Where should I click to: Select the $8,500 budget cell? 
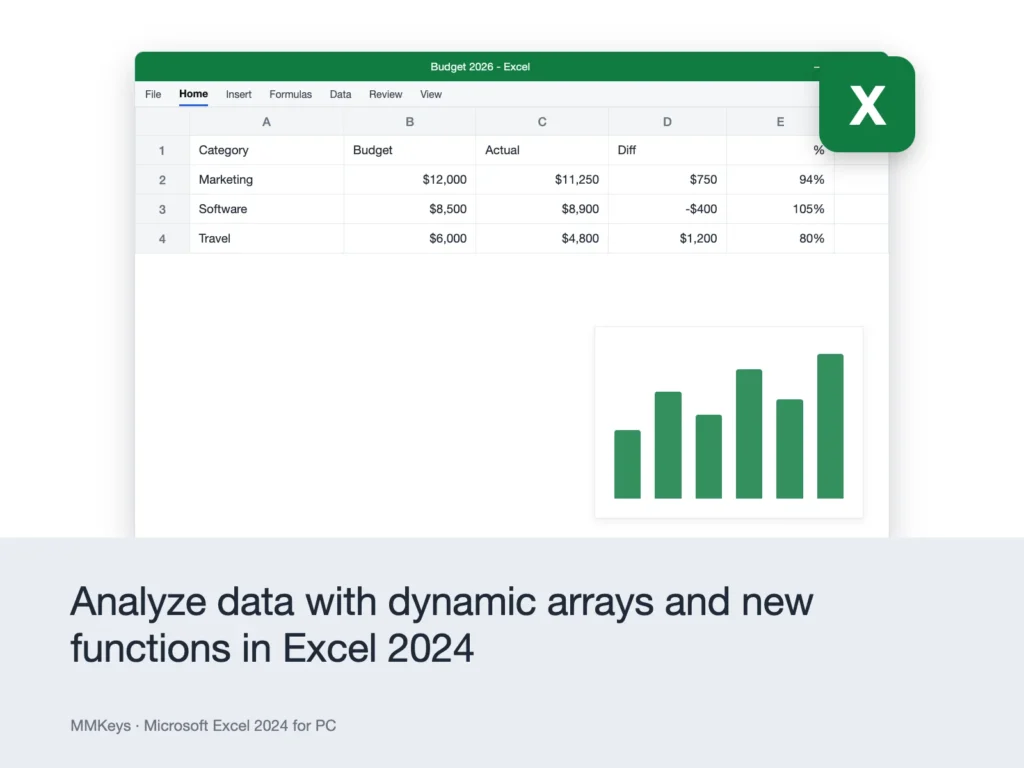409,209
